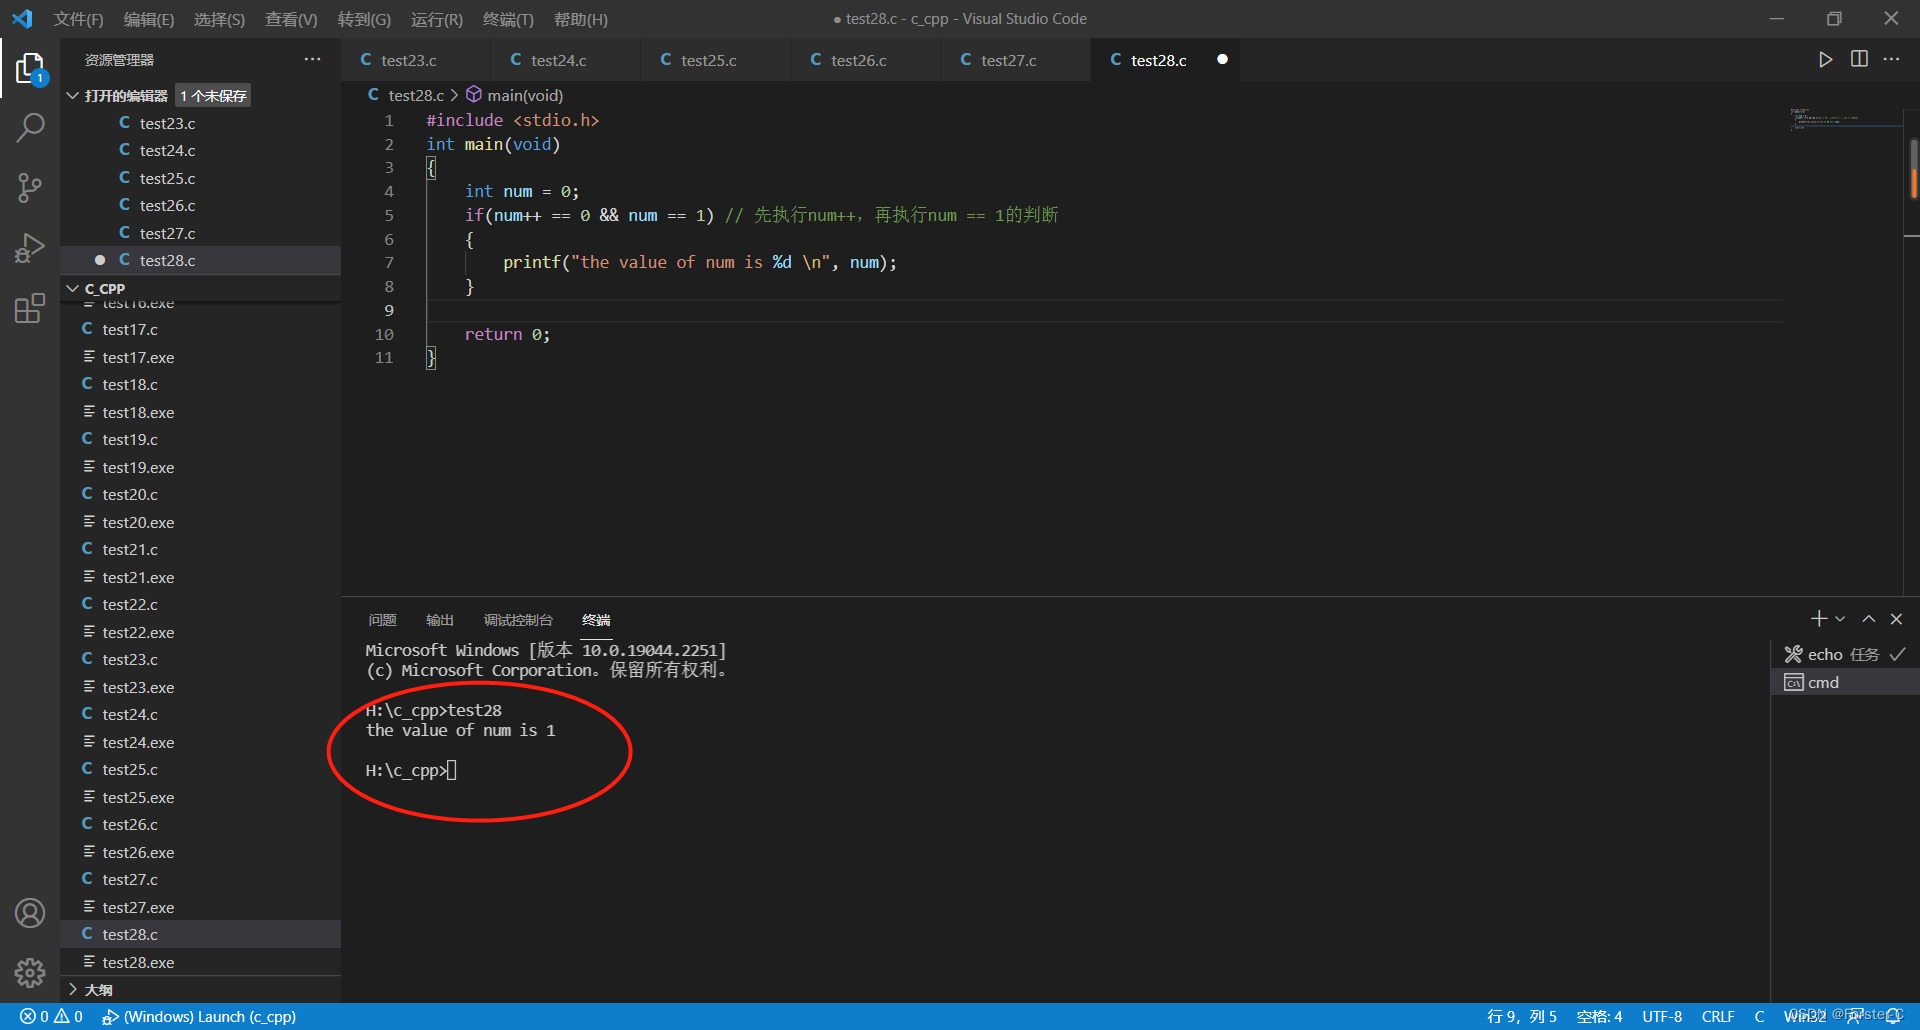This screenshot has width=1920, height=1030.
Task: Change C language mode in status bar
Action: pyautogui.click(x=1759, y=1016)
